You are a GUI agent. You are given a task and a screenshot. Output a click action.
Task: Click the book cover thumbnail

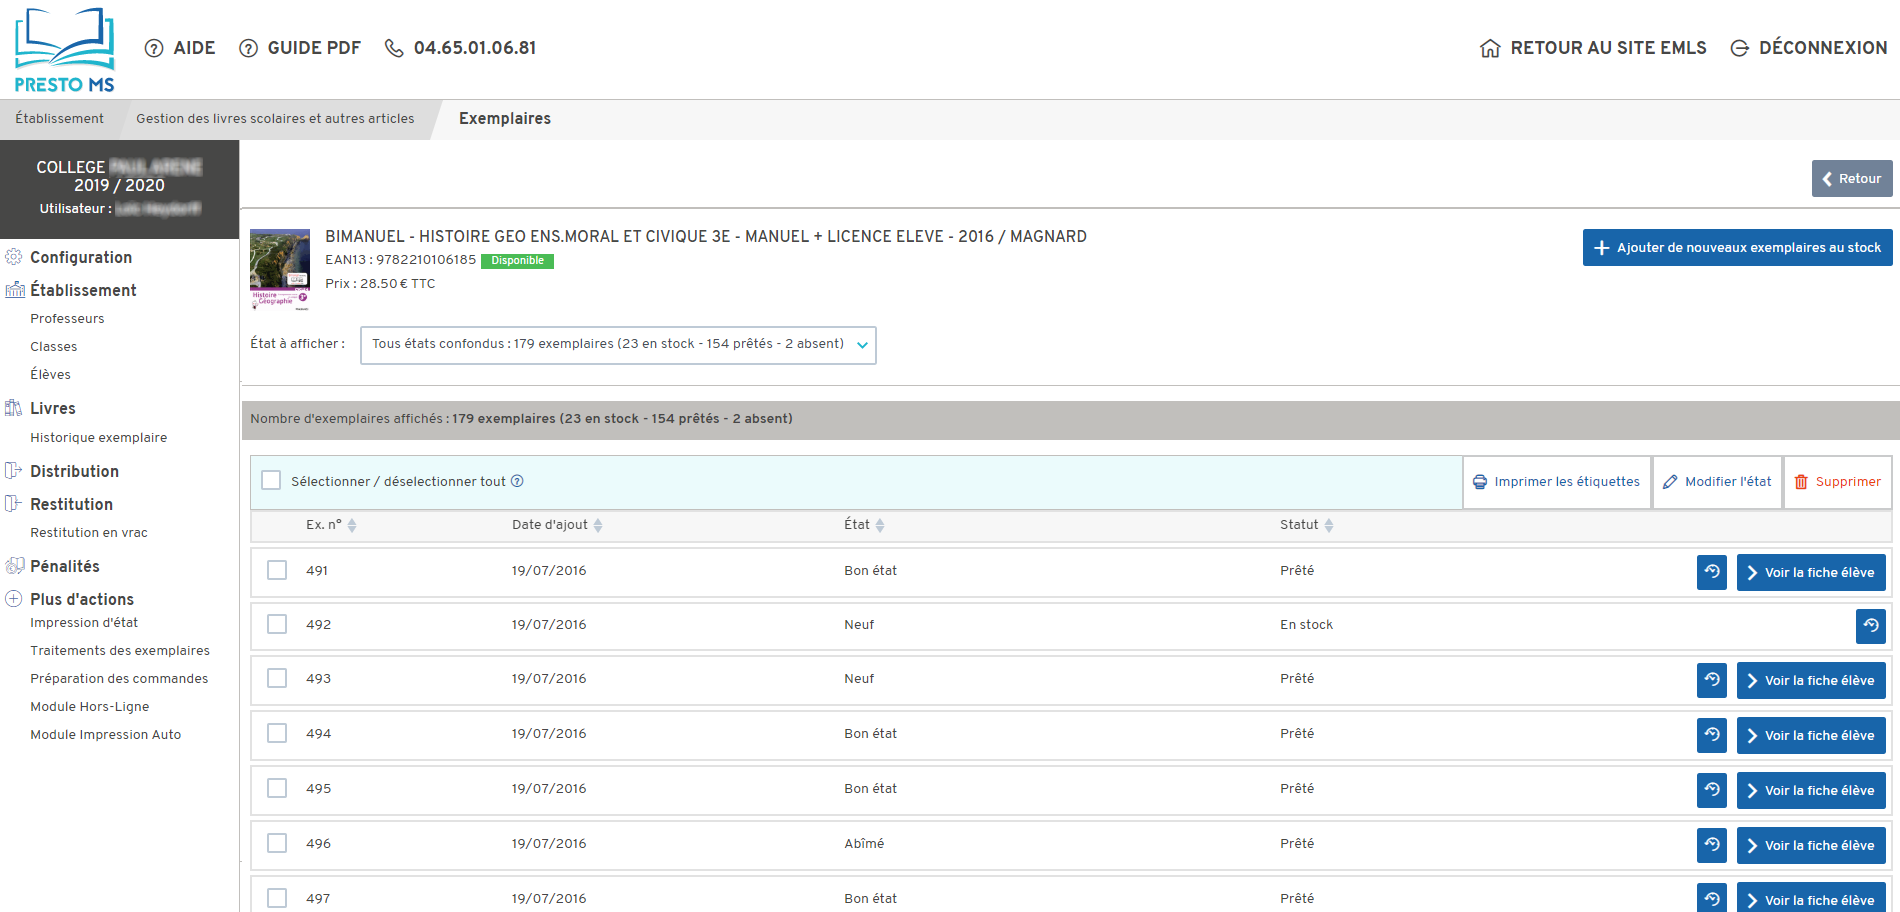click(x=280, y=269)
